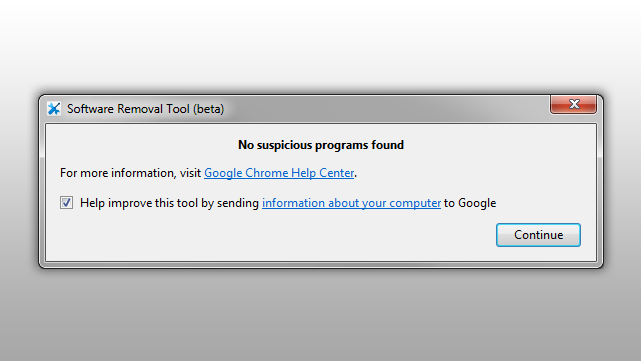Select the 'No suspicious programs found' heading
This screenshot has height=361, width=641.
pyautogui.click(x=321, y=145)
